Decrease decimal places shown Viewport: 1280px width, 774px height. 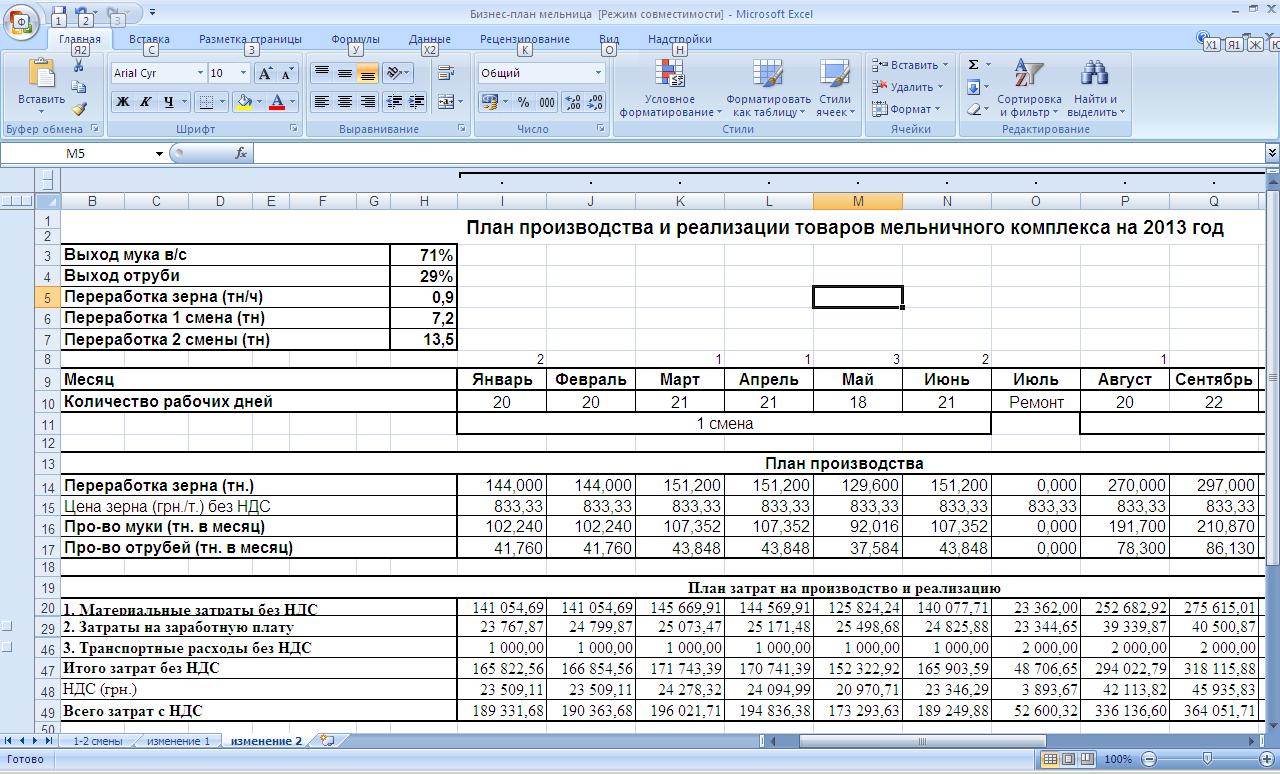click(596, 102)
